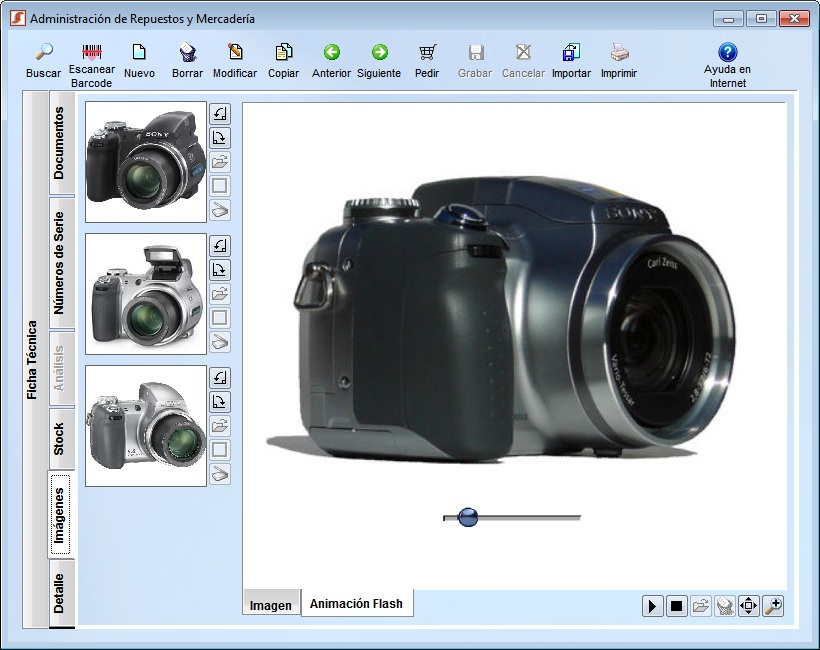820x650 pixels.
Task: Select the silver camera with flash thumbnail
Action: [146, 294]
